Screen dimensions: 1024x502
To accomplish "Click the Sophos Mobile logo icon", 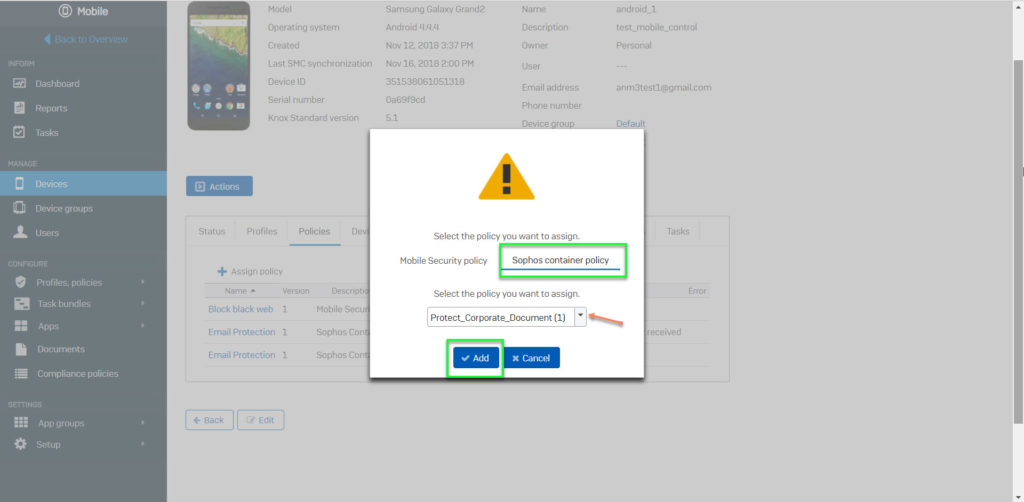I will [65, 11].
